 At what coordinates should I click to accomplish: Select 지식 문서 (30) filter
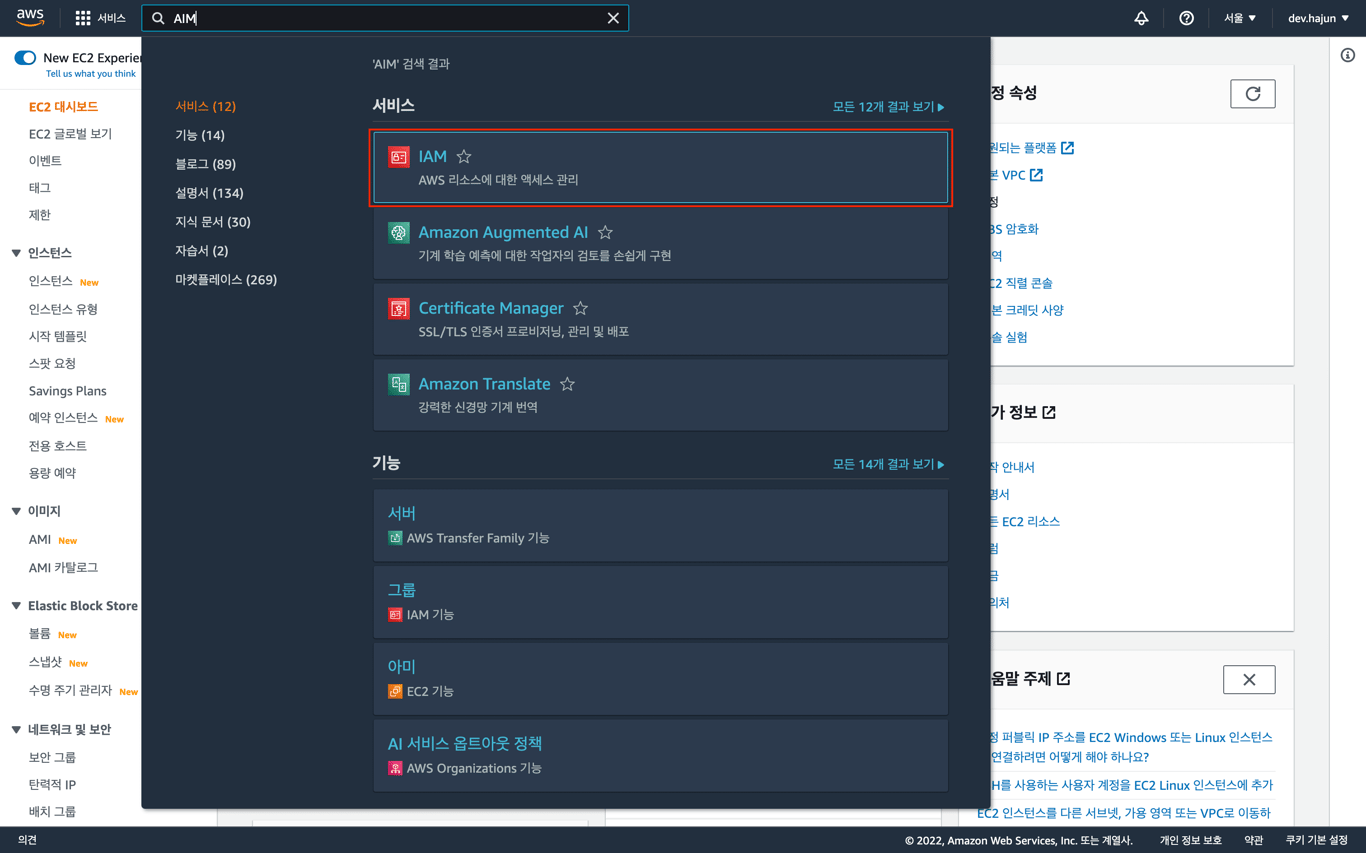(x=213, y=222)
